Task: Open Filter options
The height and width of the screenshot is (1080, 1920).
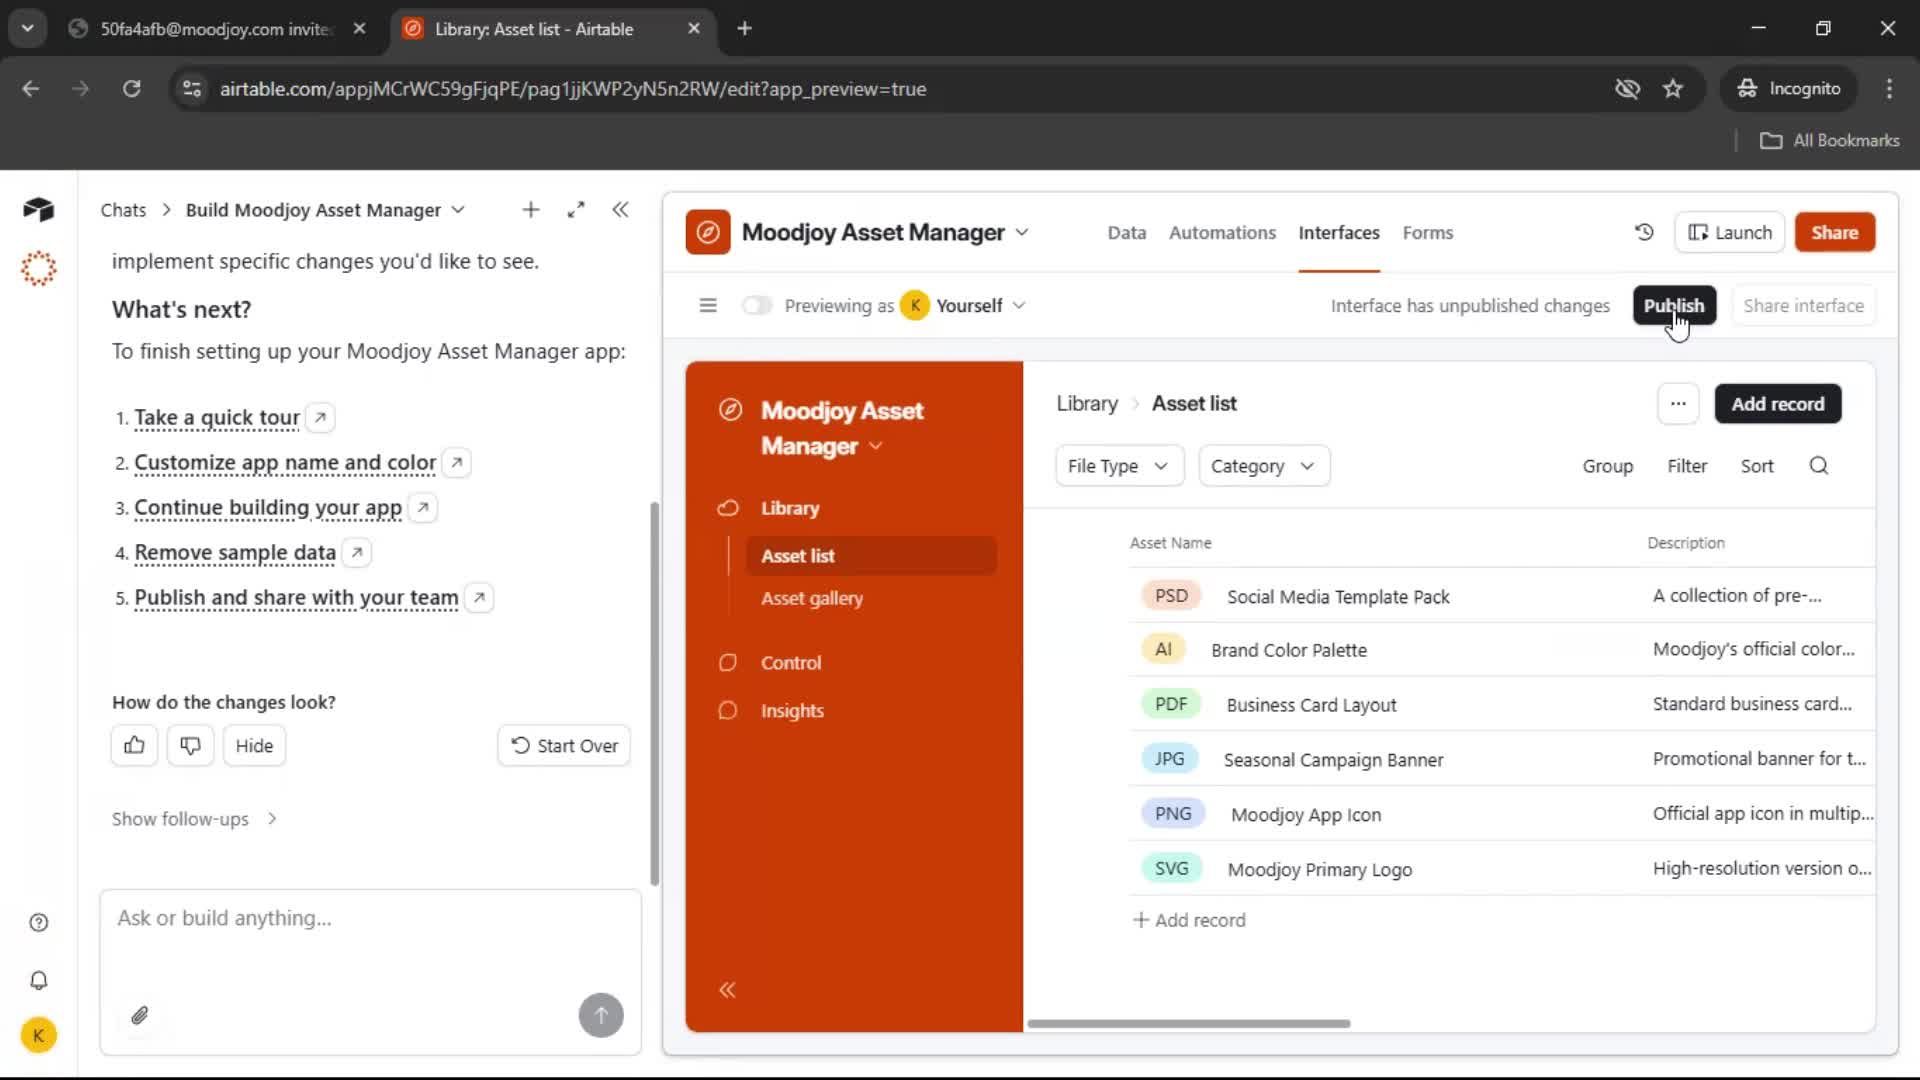Action: [1687, 466]
